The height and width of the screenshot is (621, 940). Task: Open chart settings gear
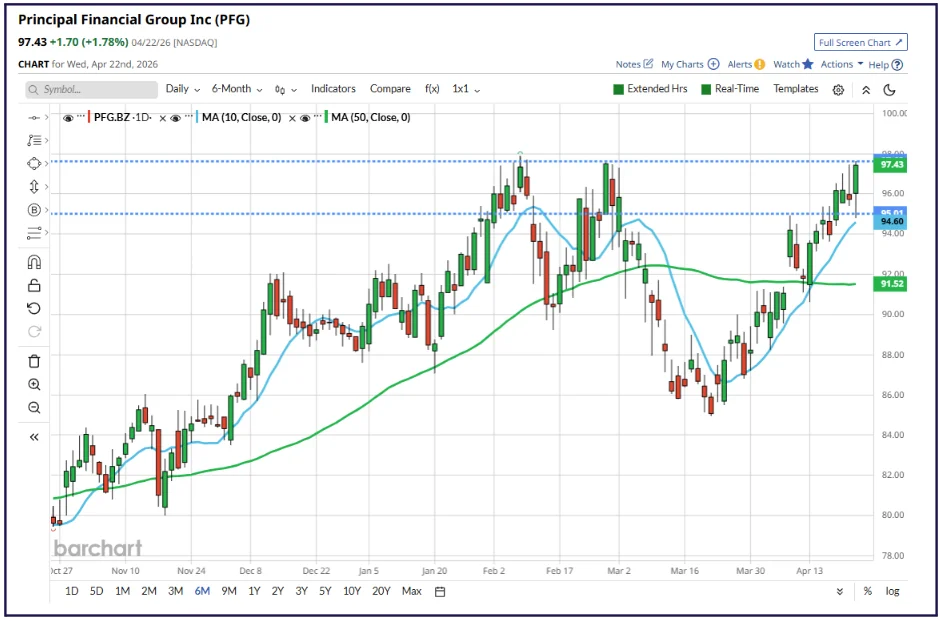[838, 90]
